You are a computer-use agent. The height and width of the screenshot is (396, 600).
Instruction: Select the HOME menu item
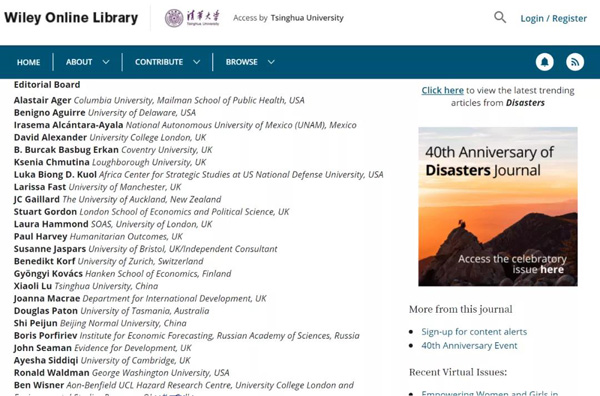click(28, 62)
